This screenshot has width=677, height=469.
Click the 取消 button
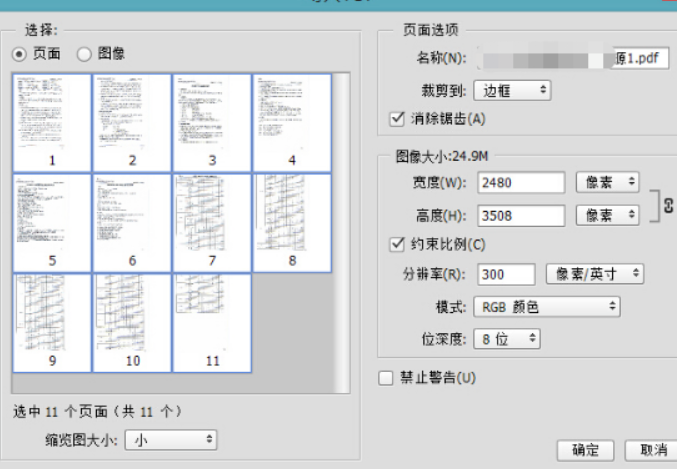click(651, 450)
